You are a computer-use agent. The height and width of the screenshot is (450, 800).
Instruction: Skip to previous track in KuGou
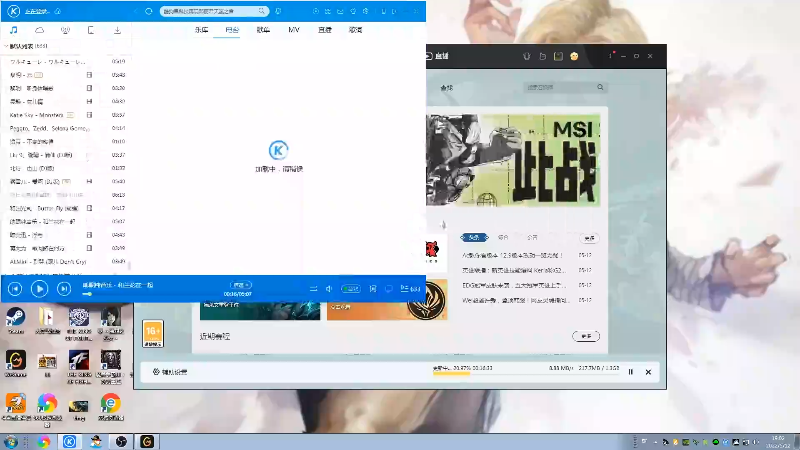pyautogui.click(x=15, y=289)
